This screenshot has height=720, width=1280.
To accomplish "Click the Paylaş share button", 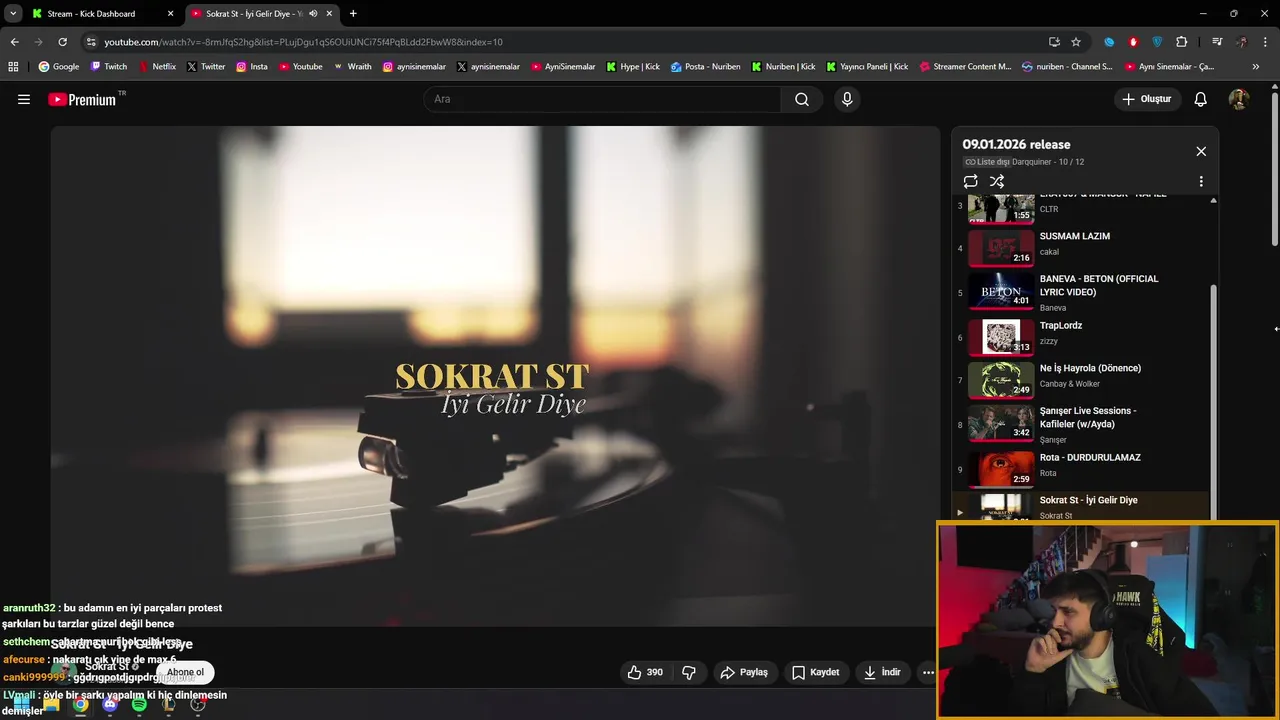I will (744, 672).
